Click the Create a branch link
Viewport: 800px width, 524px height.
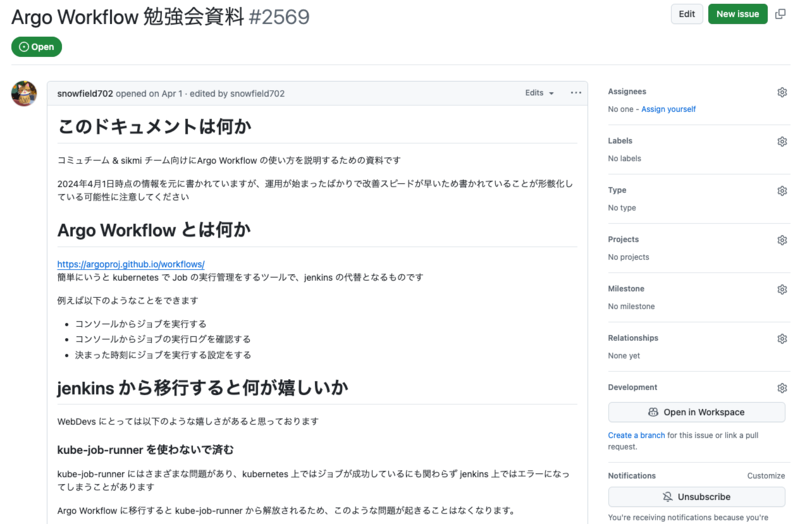(x=636, y=435)
